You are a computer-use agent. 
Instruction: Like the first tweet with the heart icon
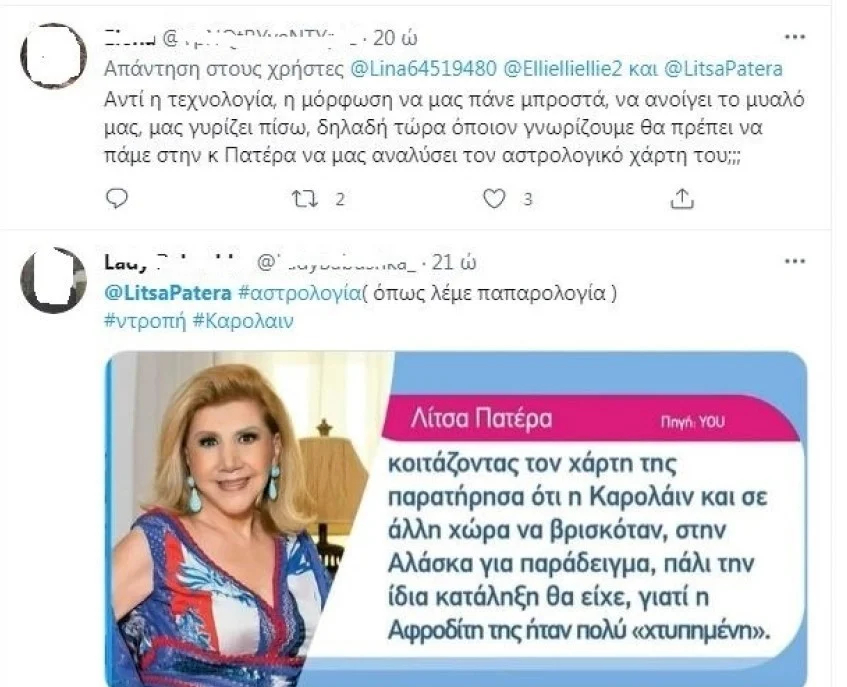click(494, 199)
